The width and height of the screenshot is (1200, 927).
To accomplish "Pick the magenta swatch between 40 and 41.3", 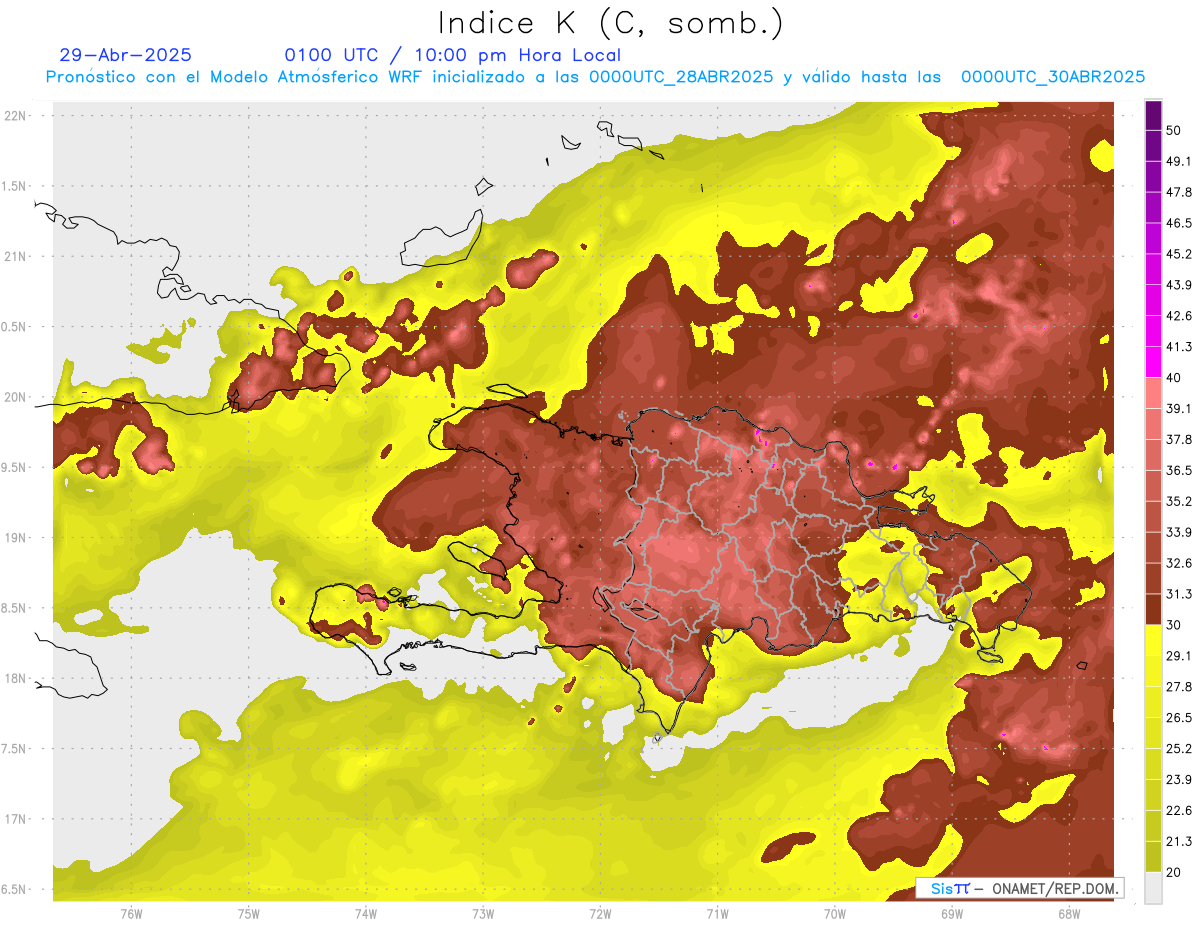I will point(1153,362).
